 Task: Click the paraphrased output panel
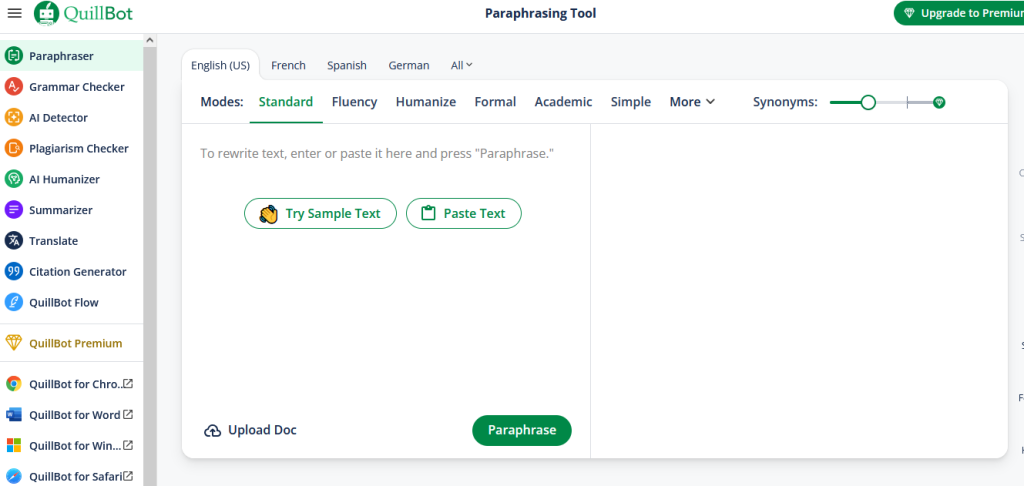click(x=799, y=291)
